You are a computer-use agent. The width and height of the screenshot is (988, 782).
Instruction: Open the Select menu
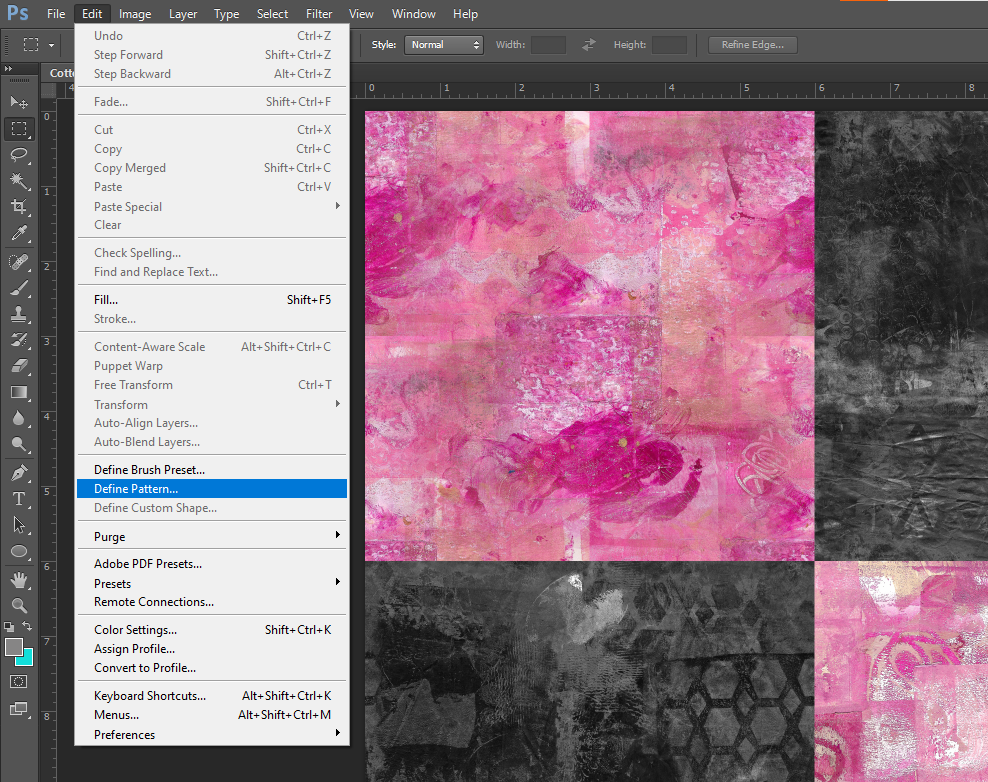[272, 14]
